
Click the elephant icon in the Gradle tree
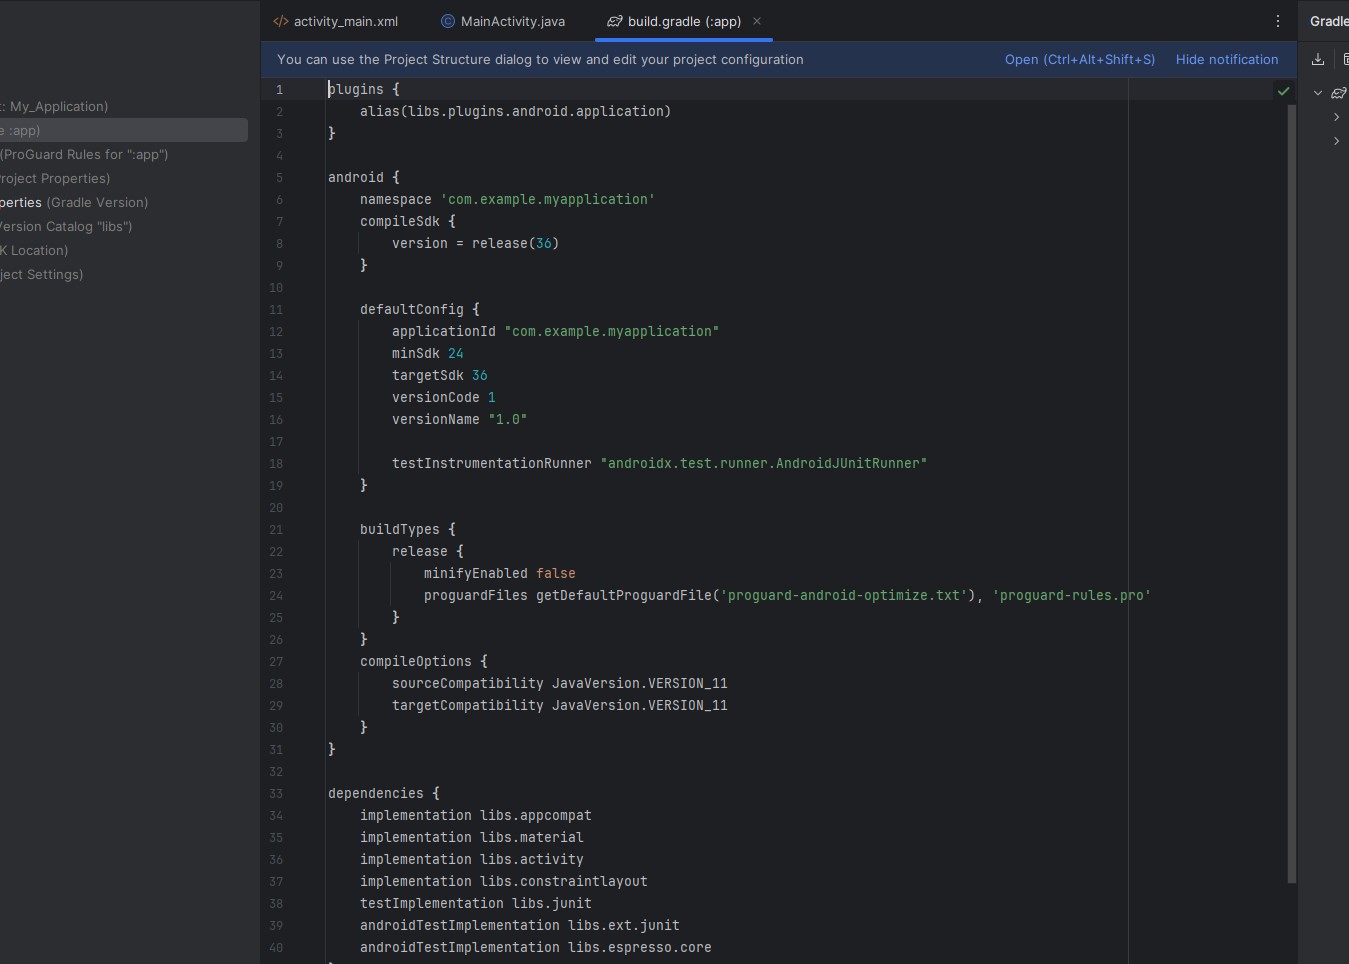point(1338,93)
